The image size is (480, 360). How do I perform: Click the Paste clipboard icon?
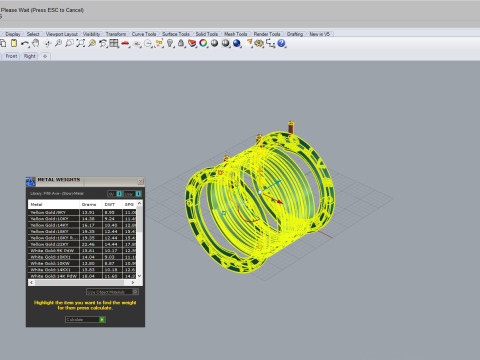14,43
